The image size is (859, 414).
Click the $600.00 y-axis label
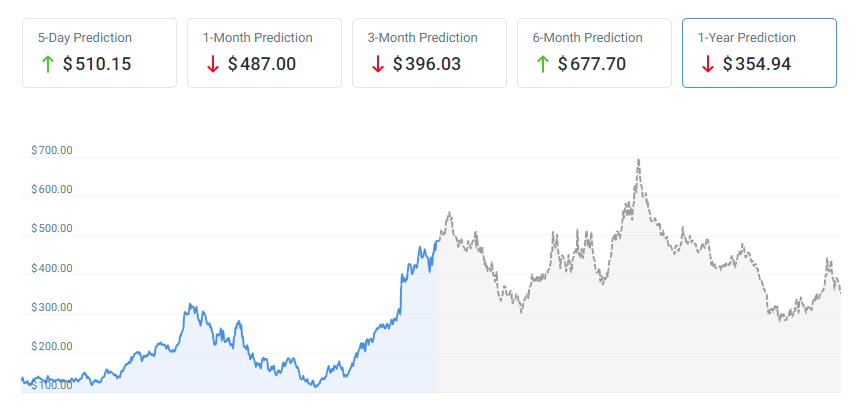click(x=52, y=190)
